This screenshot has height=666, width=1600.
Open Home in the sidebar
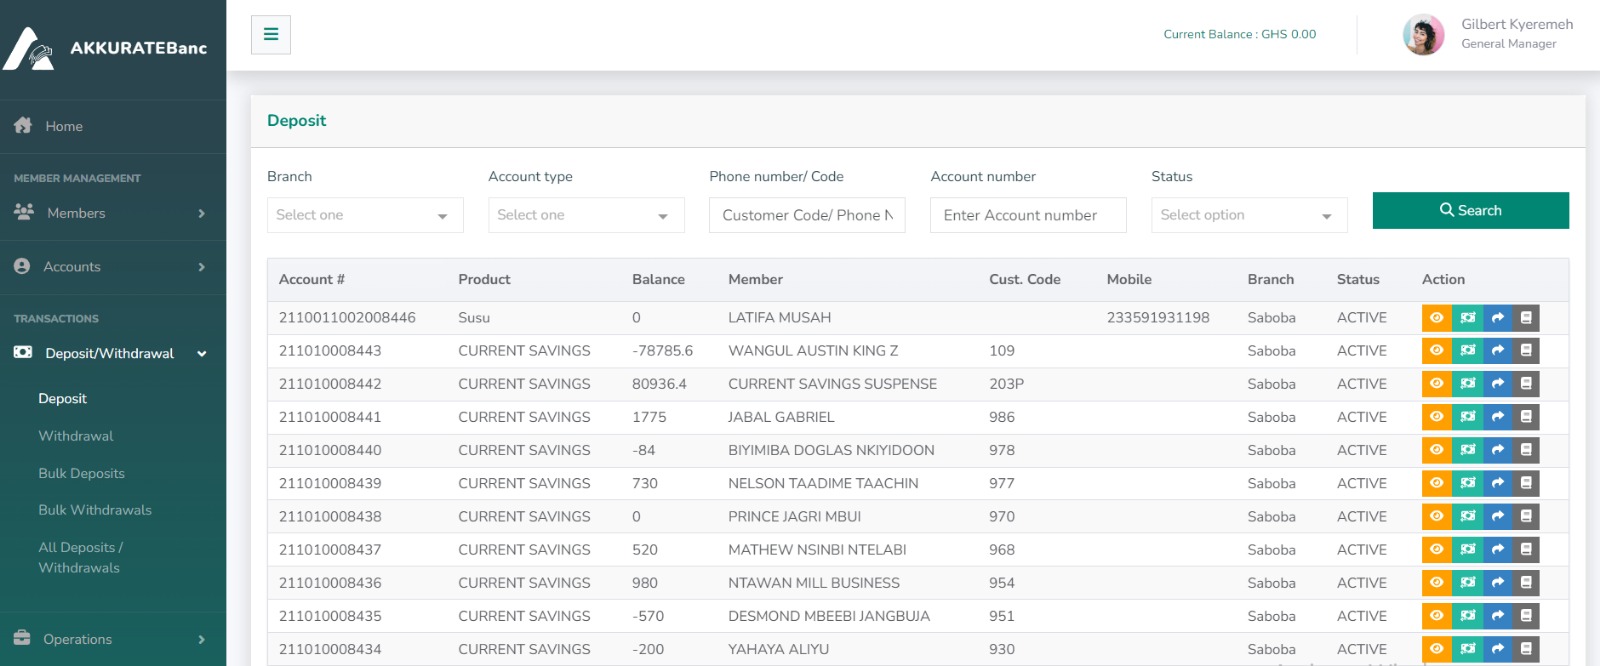[x=63, y=126]
